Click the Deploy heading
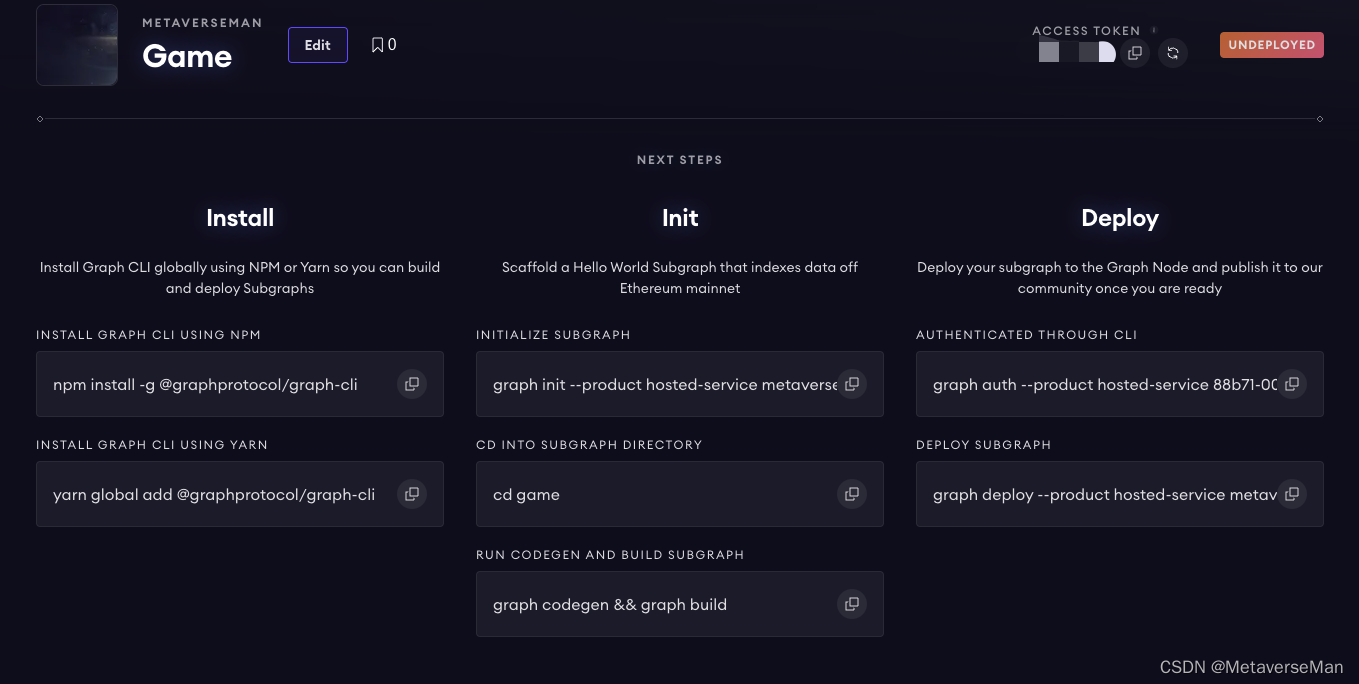The height and width of the screenshot is (684, 1359). [1120, 218]
